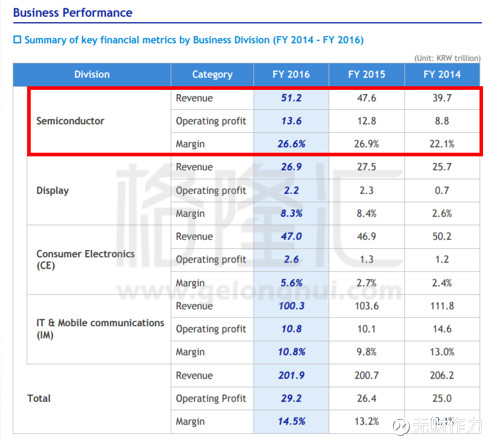
Task: Select Semiconductor FY 2016 margin '26.6%'
Action: click(292, 144)
